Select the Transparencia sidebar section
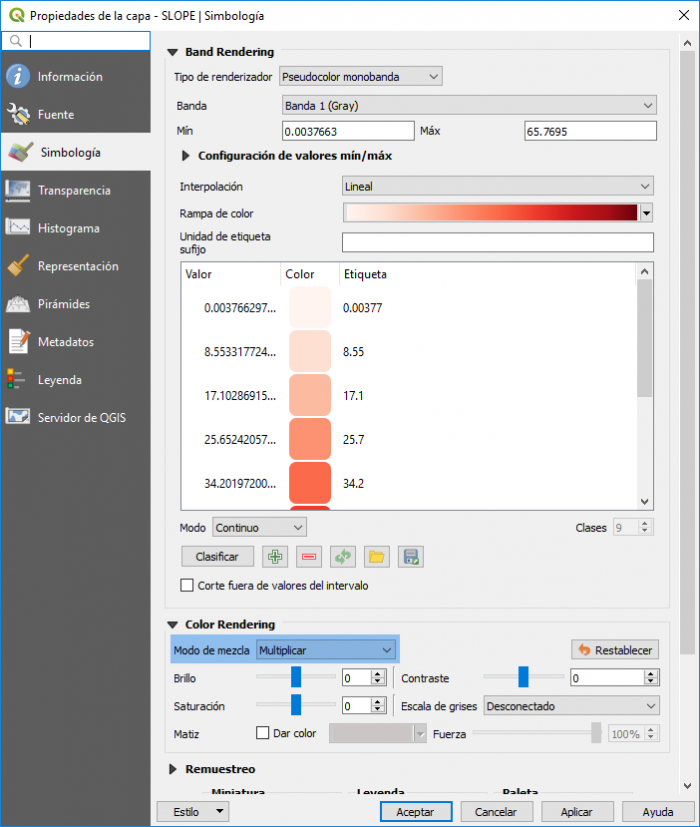This screenshot has width=700, height=827. [x=75, y=190]
